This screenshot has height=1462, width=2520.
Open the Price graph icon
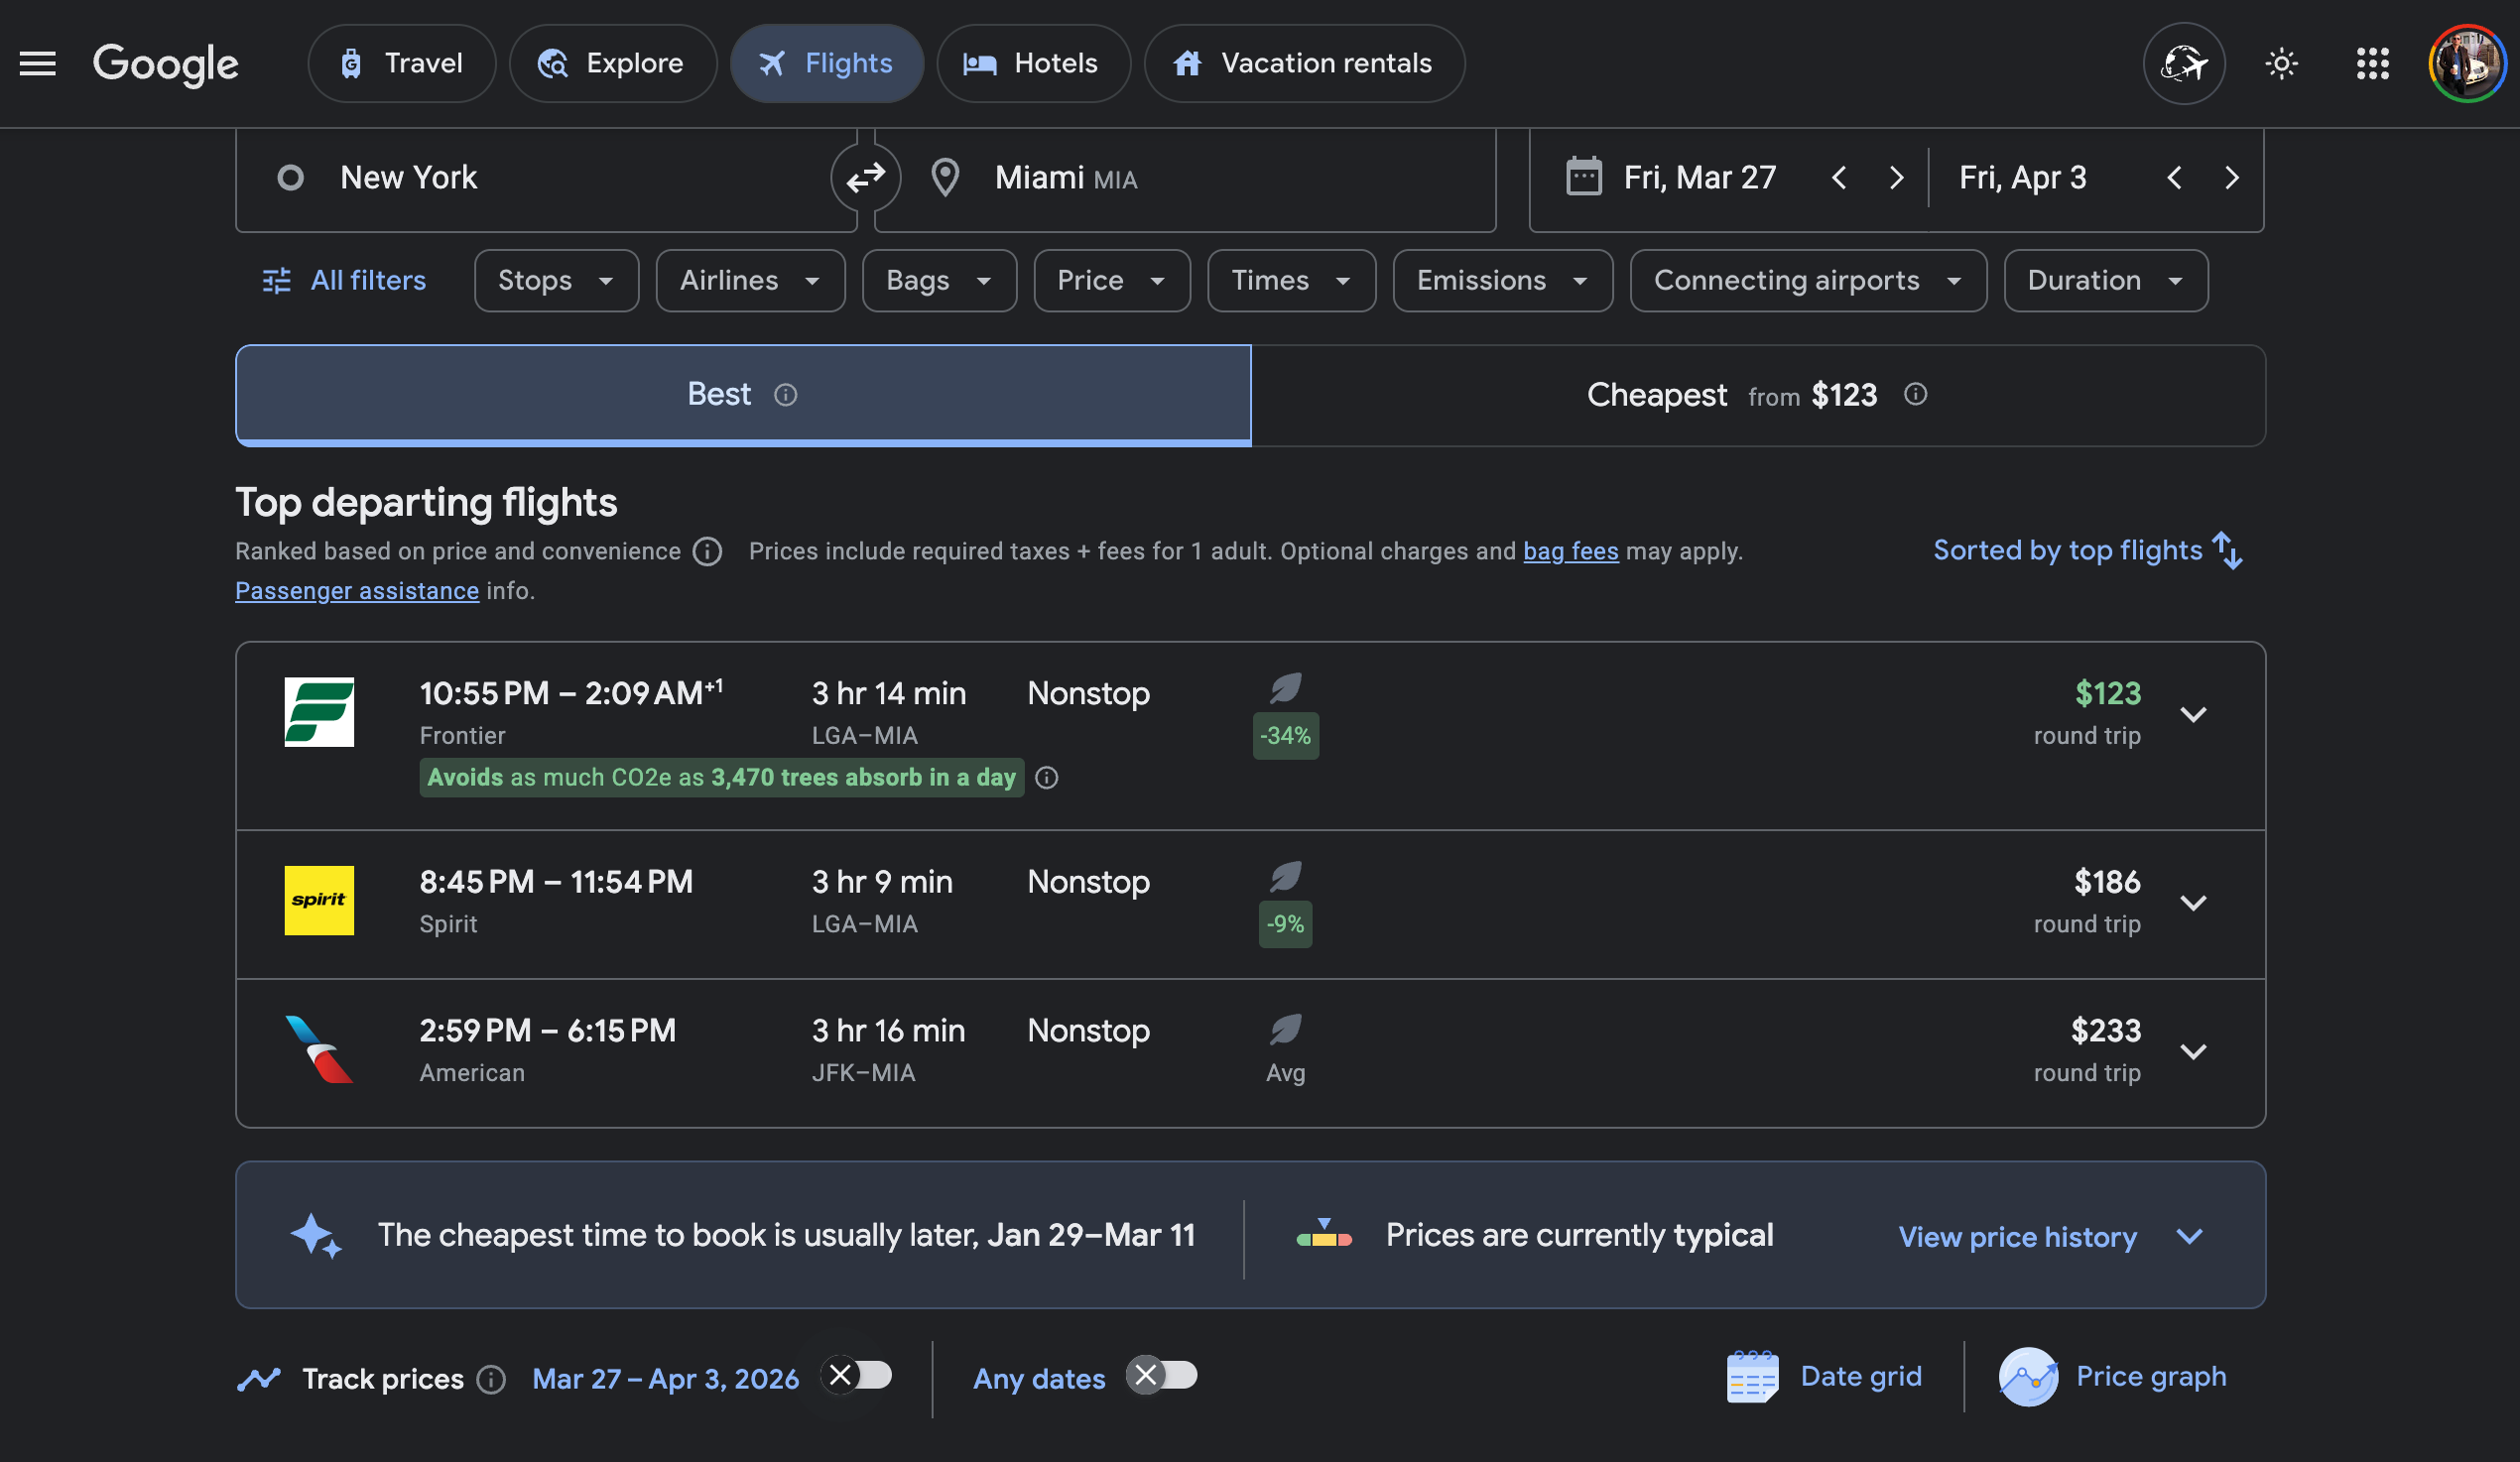tap(2027, 1377)
